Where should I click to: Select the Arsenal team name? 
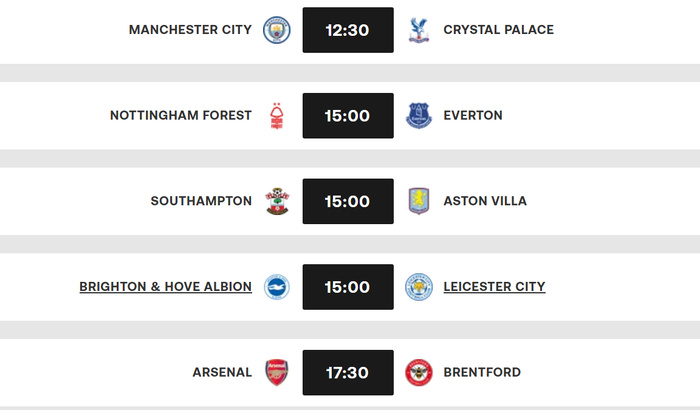pos(222,373)
